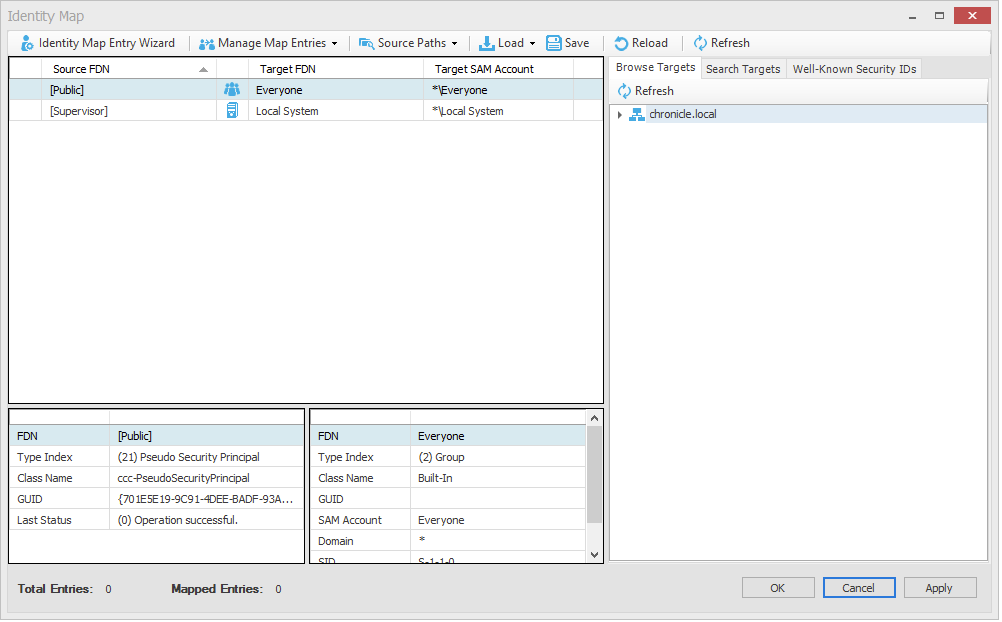Click the OK button
This screenshot has height=622, width=1002.
coord(778,588)
